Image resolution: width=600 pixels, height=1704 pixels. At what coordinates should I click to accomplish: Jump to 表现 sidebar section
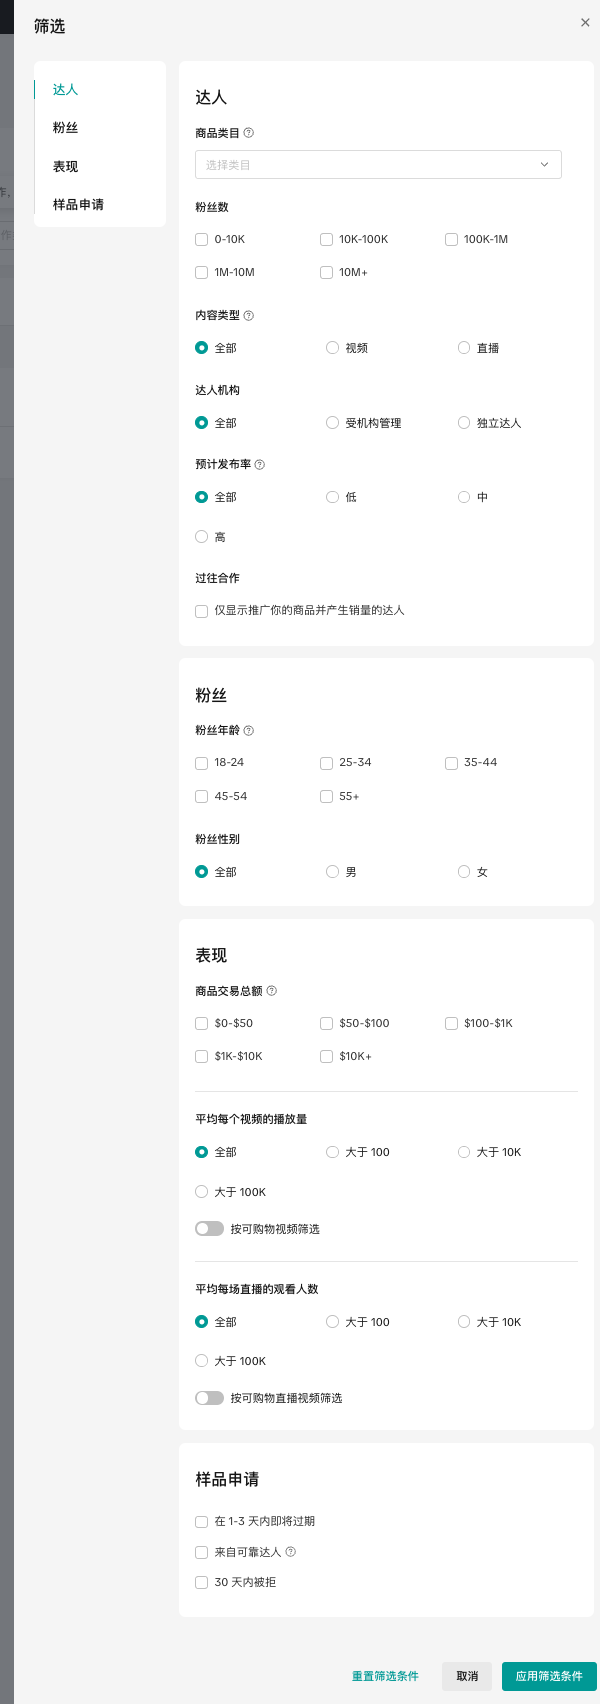tap(66, 167)
